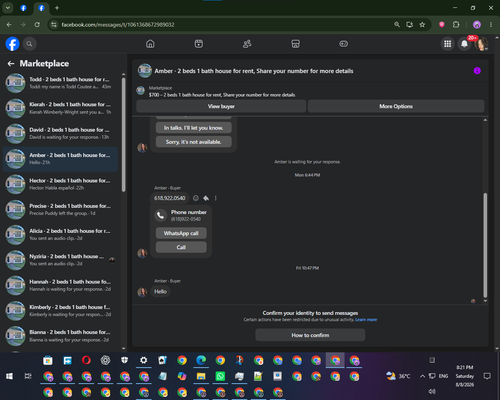Screen dimensions: 500x400
Task: Open the Todd conversation
Action: 61,83
